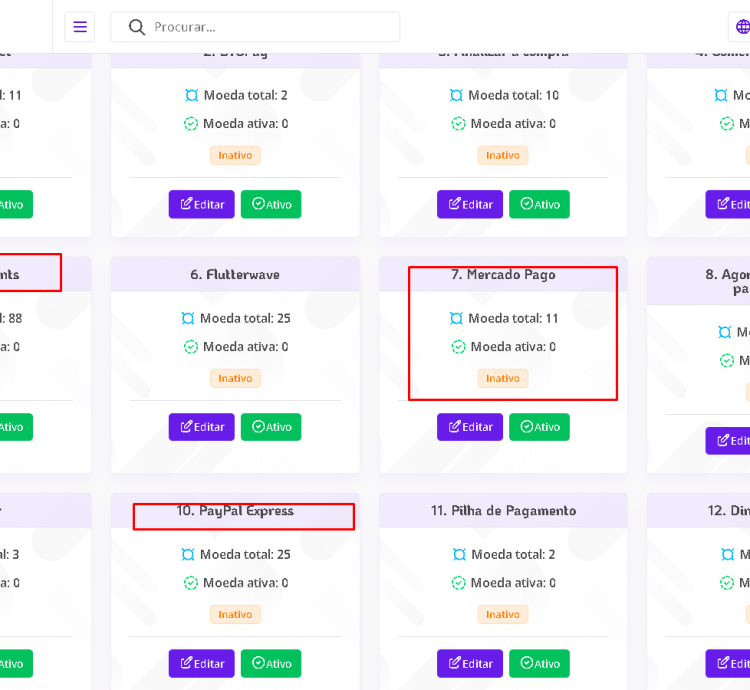Click Ativo on Pilha de Pagamento card
Viewport: 750px width, 690px height.
pos(539,663)
